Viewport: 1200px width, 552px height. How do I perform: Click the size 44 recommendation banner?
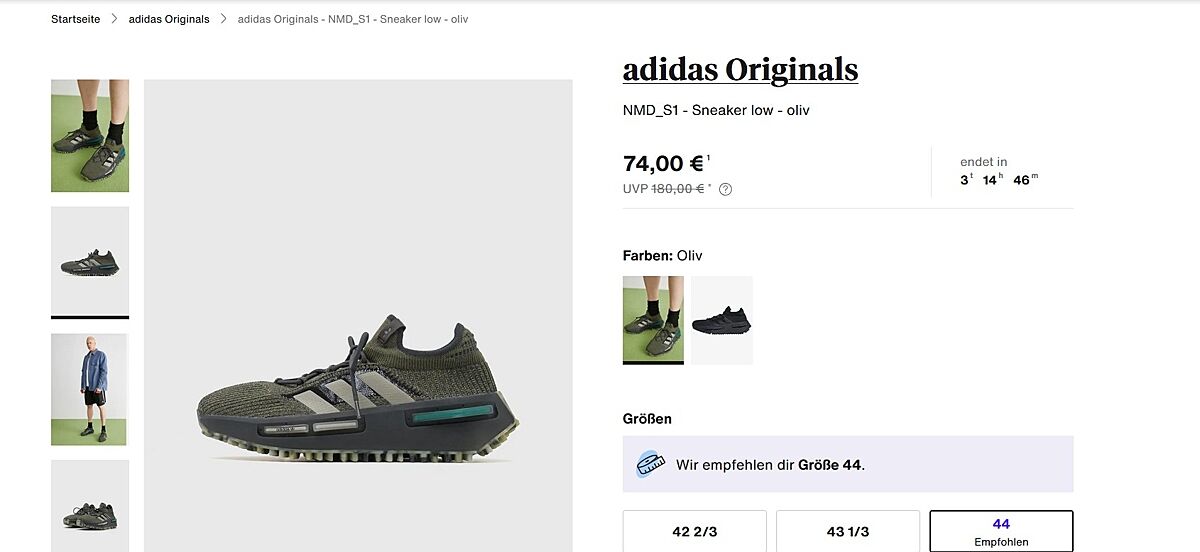[848, 464]
